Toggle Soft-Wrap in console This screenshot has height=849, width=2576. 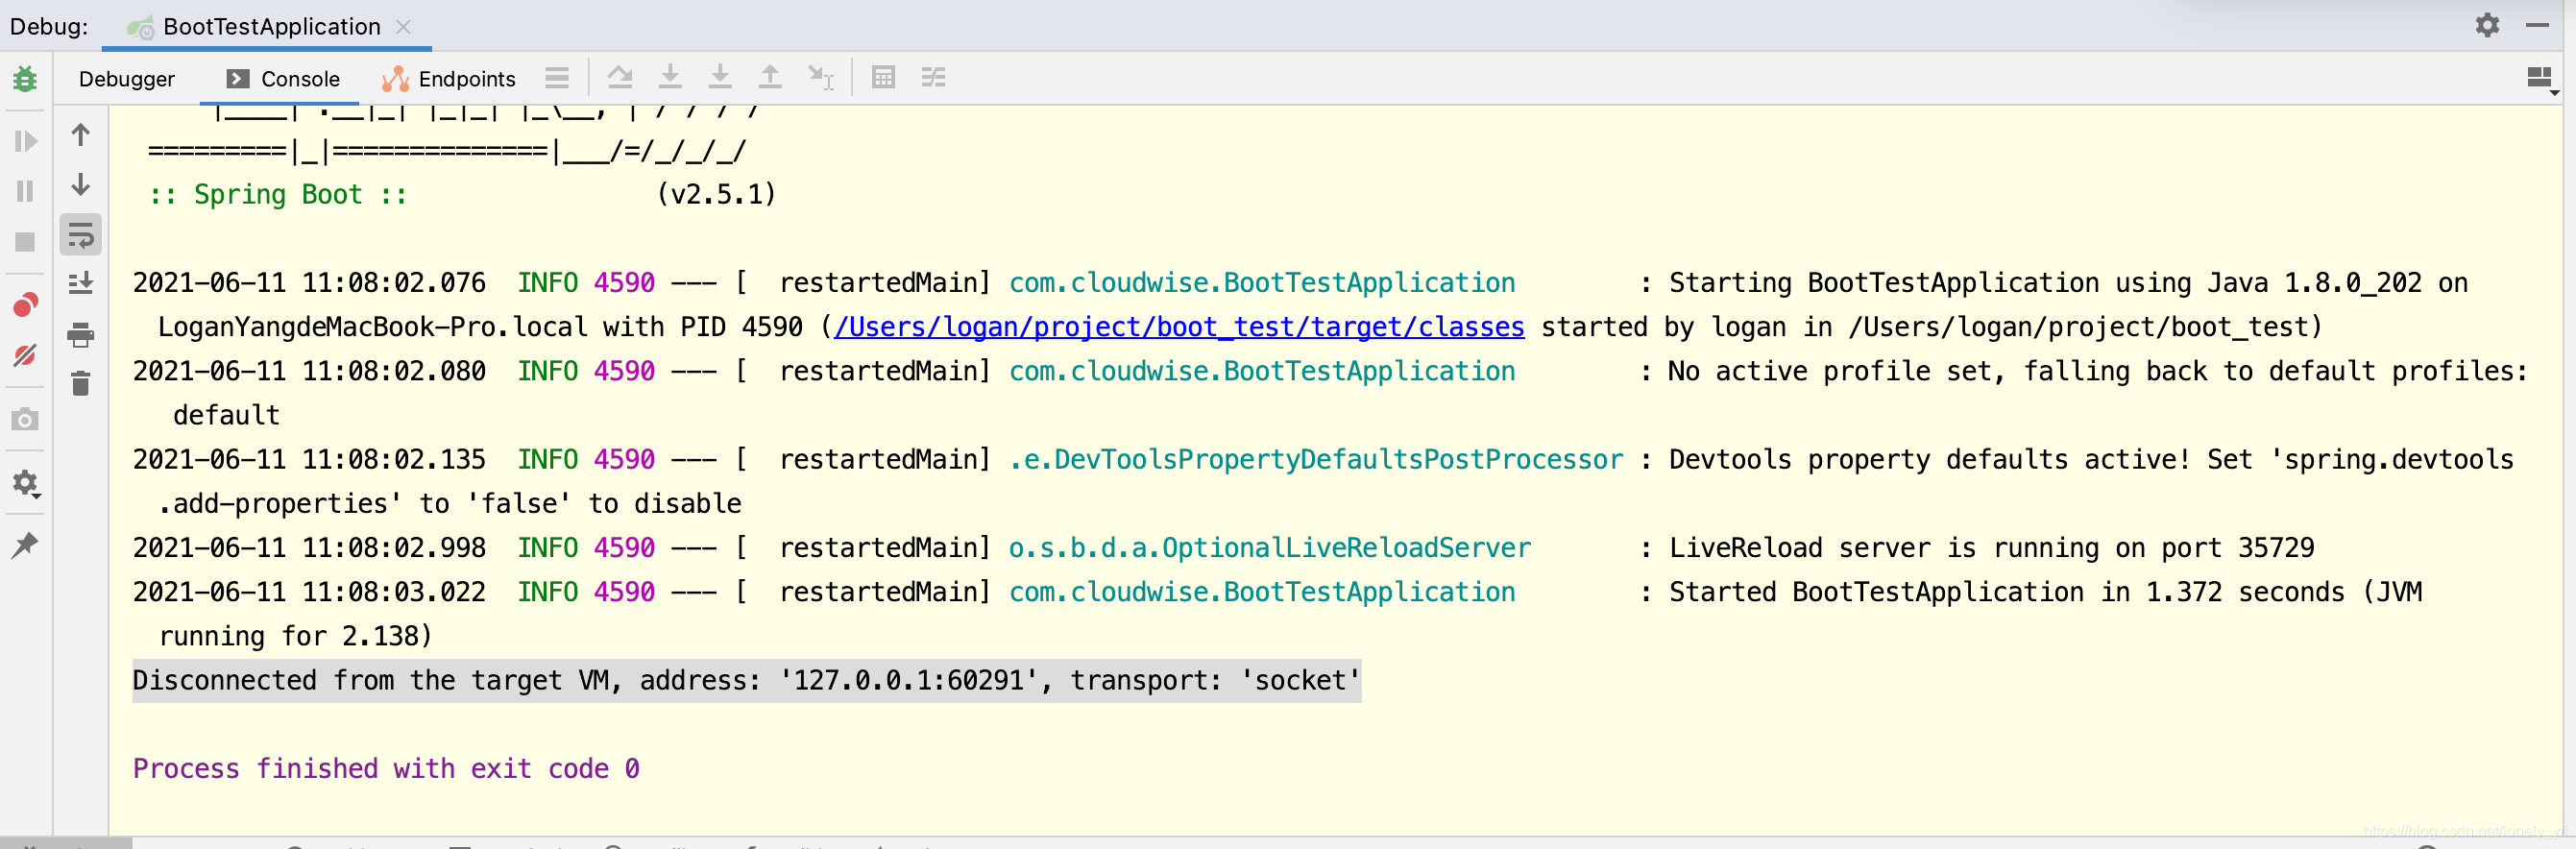click(81, 235)
